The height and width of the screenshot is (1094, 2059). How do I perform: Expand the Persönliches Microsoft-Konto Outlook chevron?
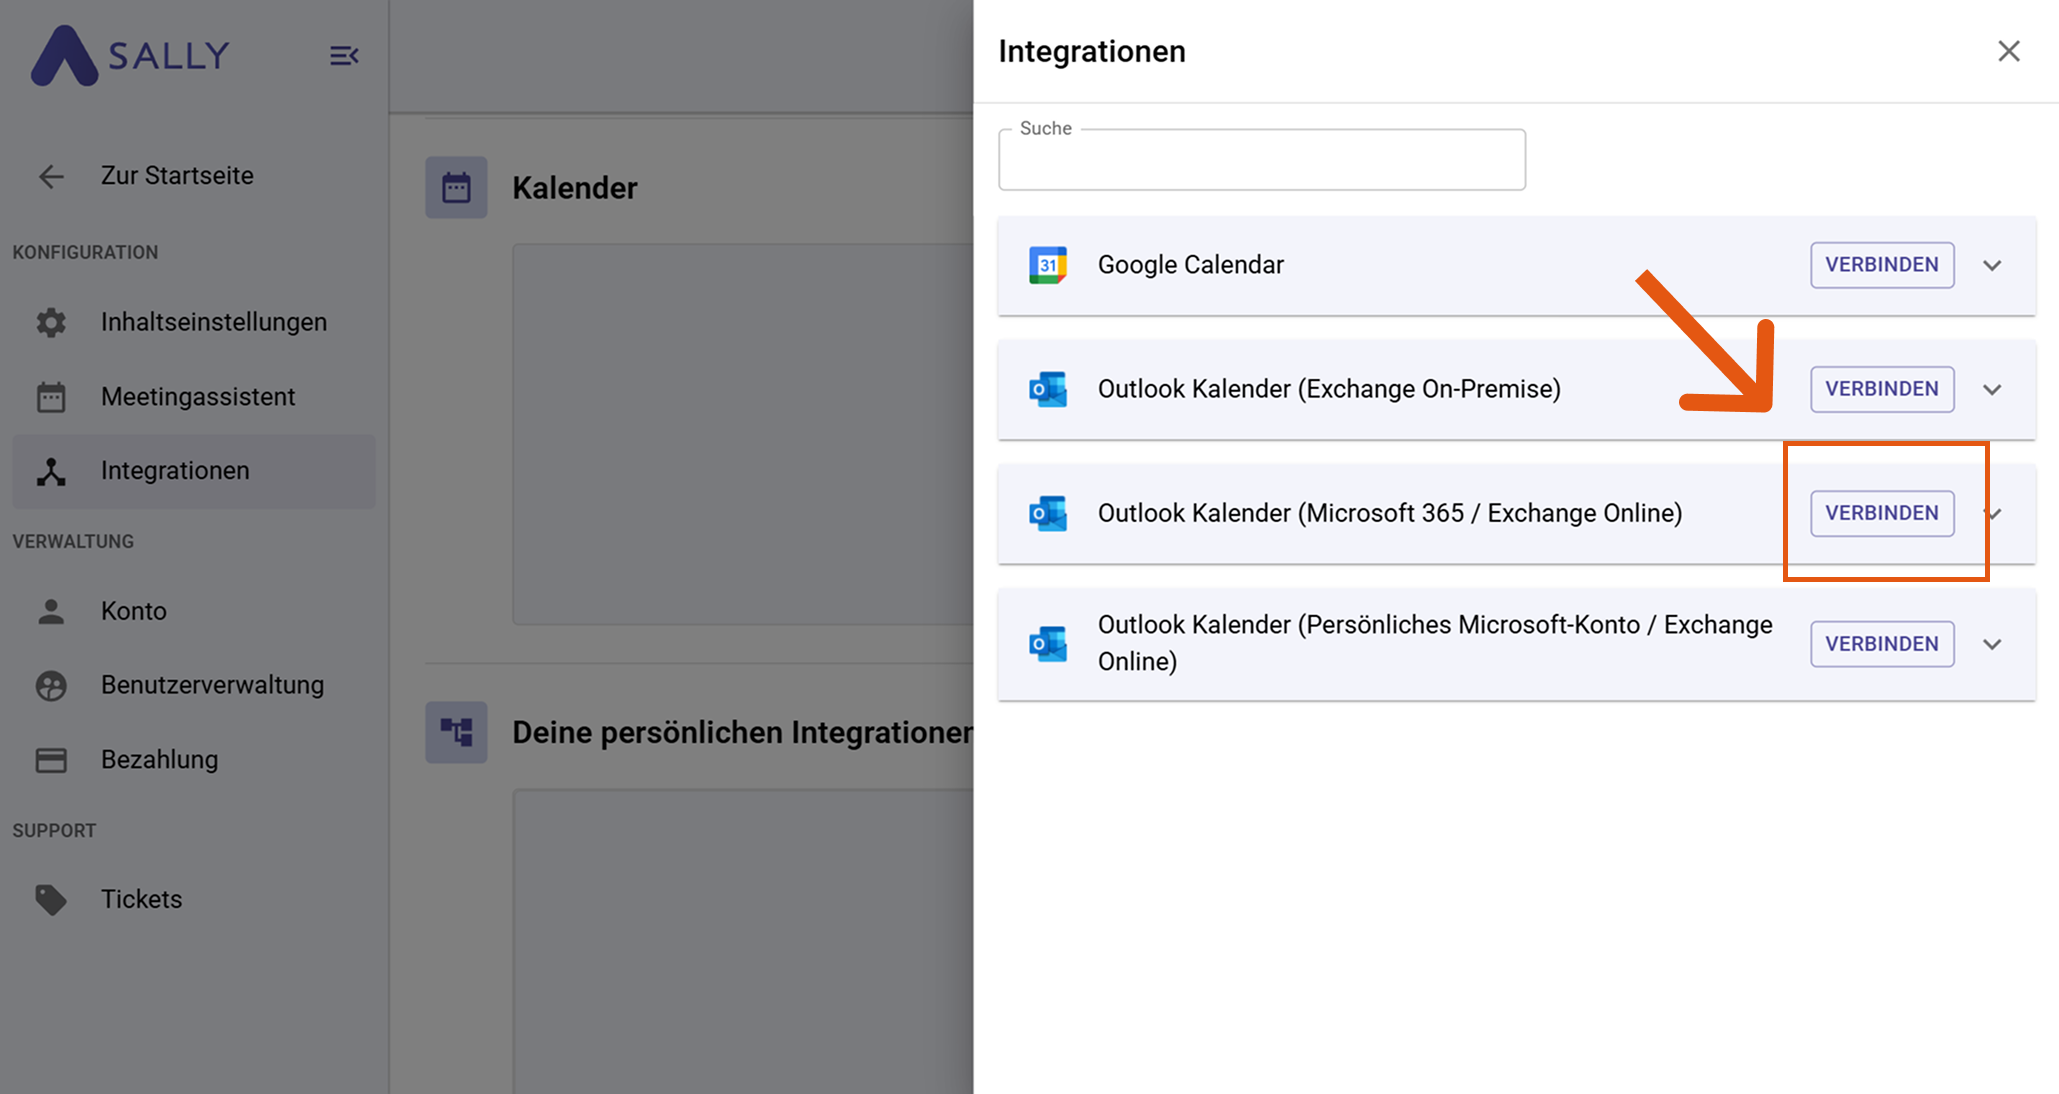click(1992, 644)
